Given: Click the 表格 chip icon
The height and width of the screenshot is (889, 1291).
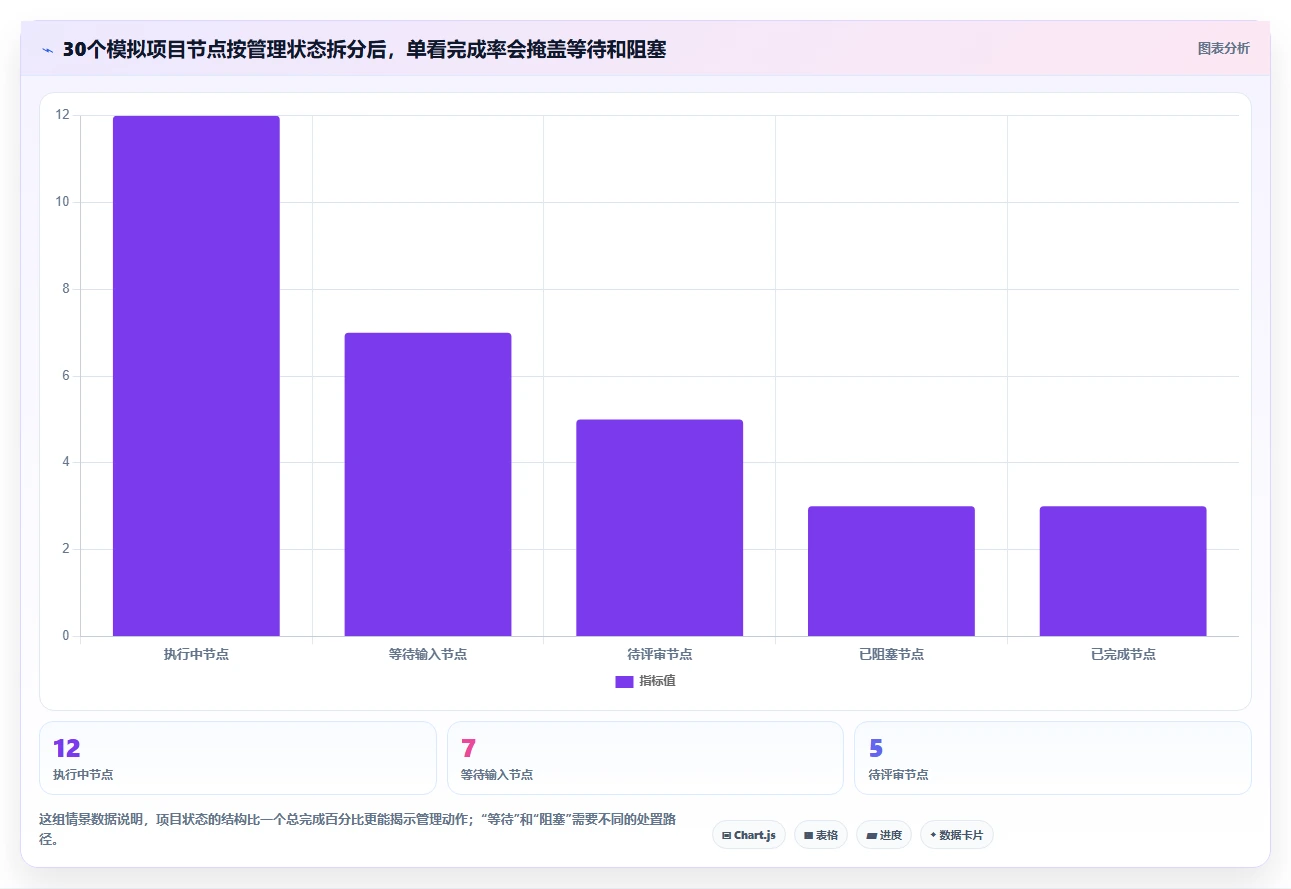Looking at the screenshot, I should pyautogui.click(x=808, y=835).
